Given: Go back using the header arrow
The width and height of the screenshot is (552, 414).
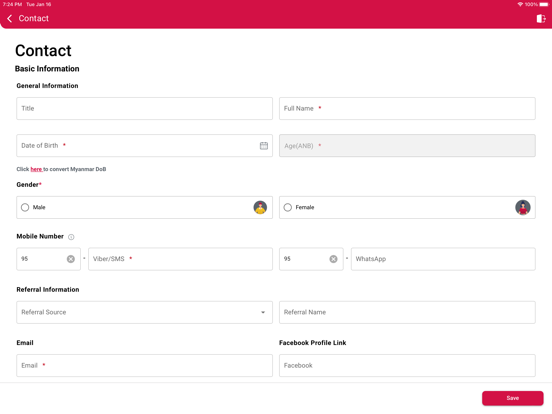Looking at the screenshot, I should tap(10, 18).
